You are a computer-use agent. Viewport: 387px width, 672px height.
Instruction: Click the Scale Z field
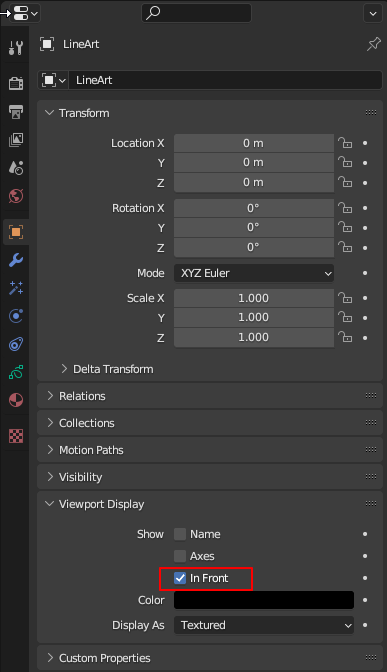(254, 338)
